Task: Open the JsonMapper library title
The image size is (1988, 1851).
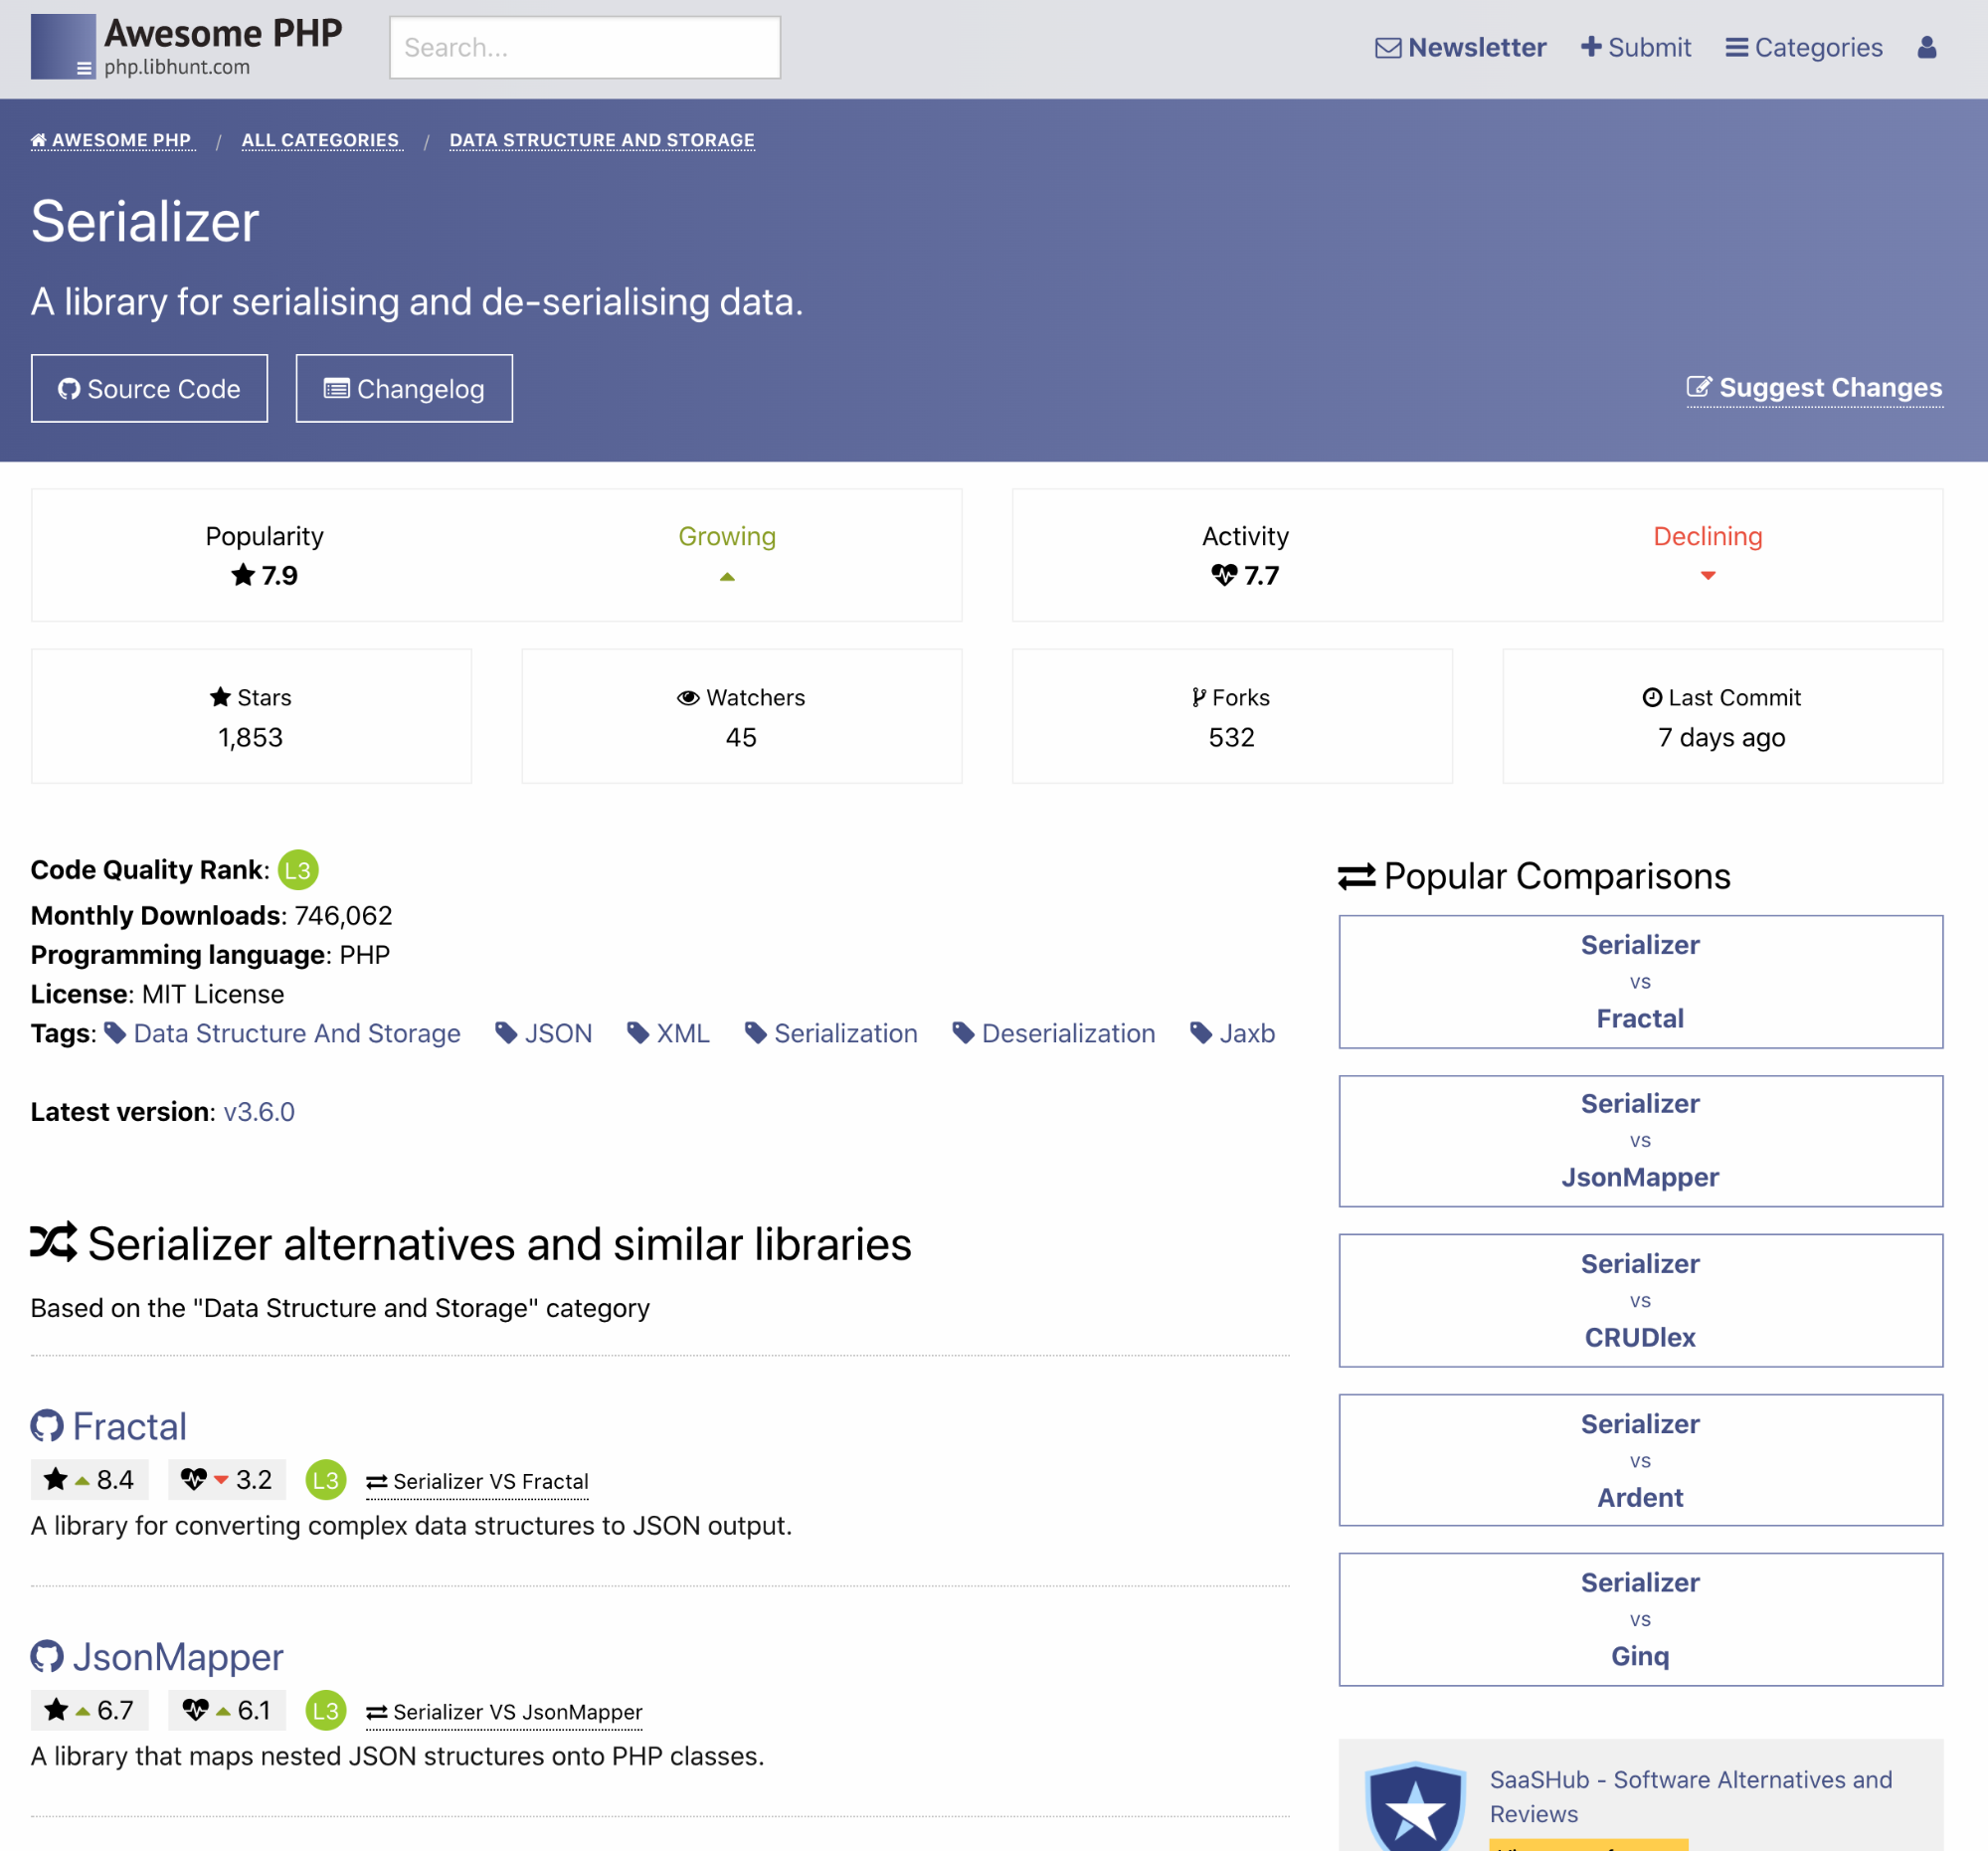Action: tap(178, 1657)
